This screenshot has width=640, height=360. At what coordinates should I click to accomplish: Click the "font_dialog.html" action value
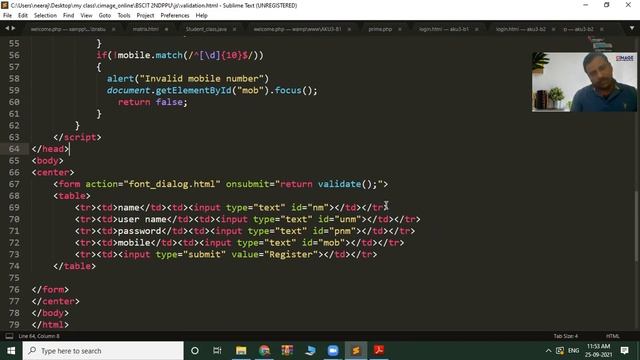coord(172,184)
